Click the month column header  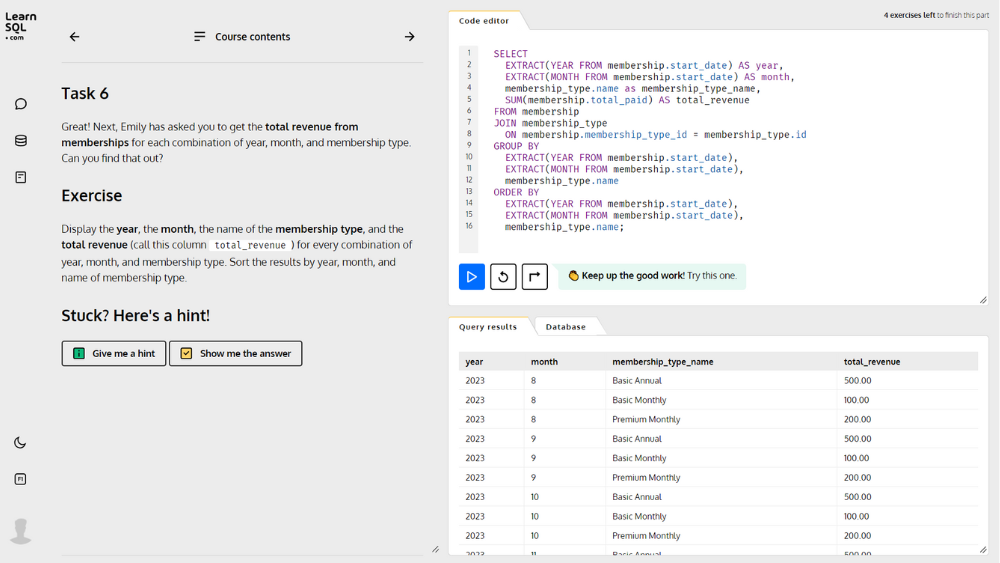point(544,362)
